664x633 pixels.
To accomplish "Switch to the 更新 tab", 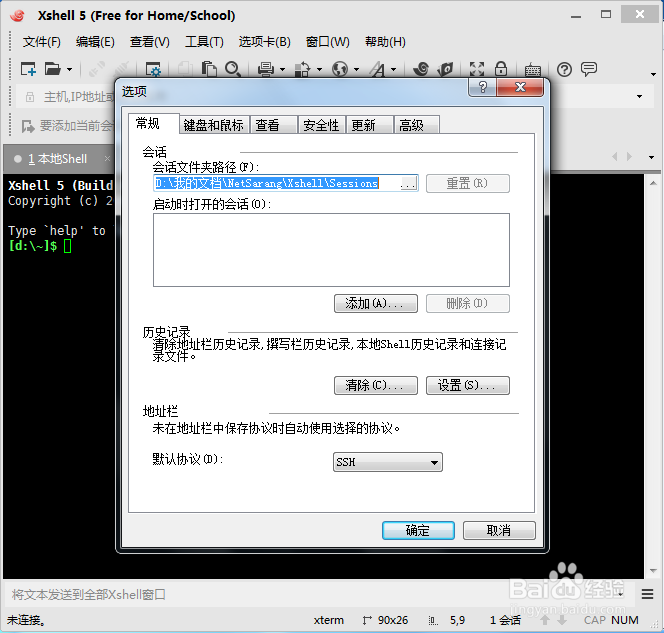I will (369, 125).
